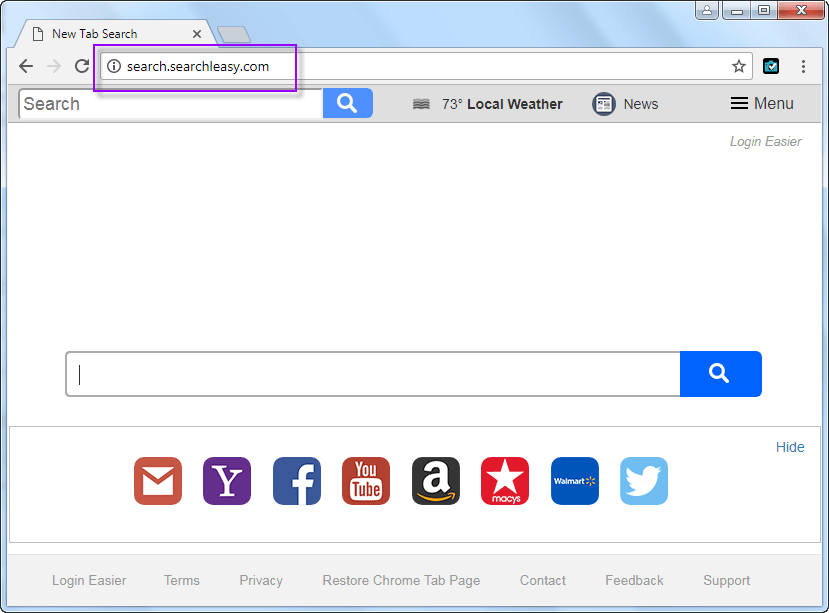Open the Macy's shortcut icon

pos(505,481)
